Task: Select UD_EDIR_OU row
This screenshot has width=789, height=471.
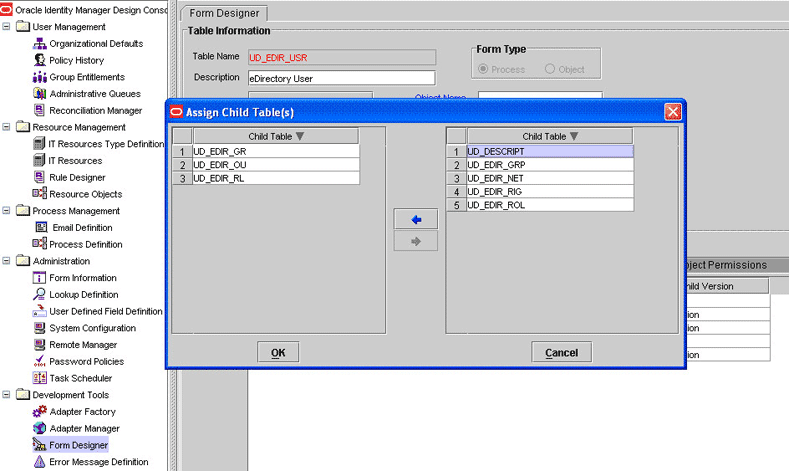Action: tap(276, 165)
